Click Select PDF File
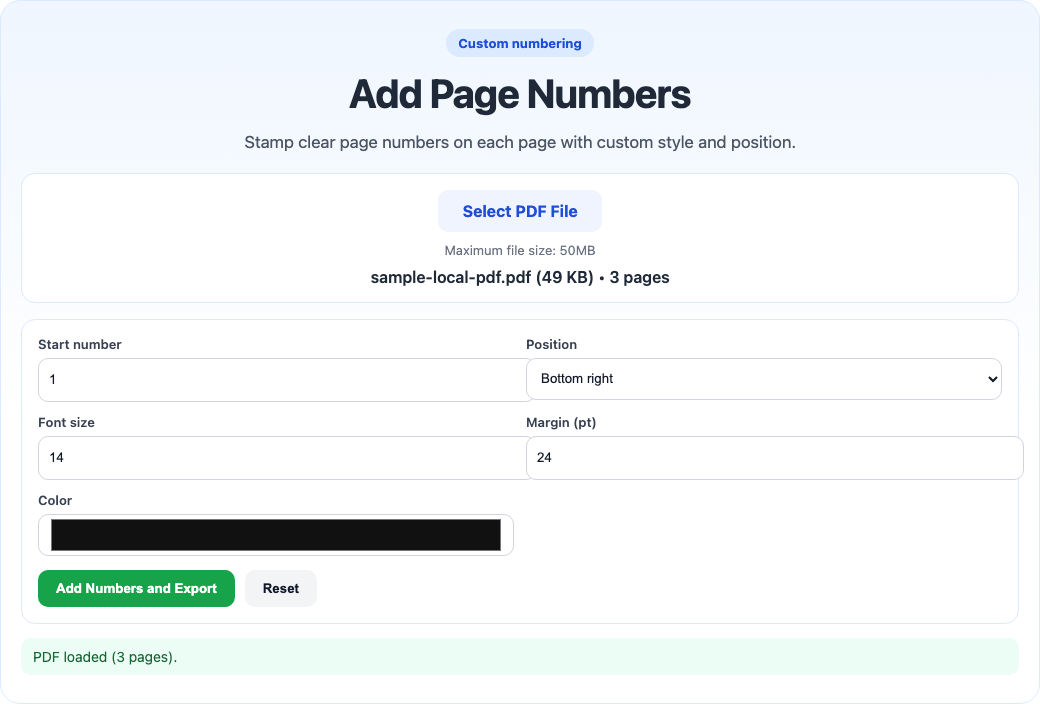Viewport: 1040px width, 704px height. (519, 210)
